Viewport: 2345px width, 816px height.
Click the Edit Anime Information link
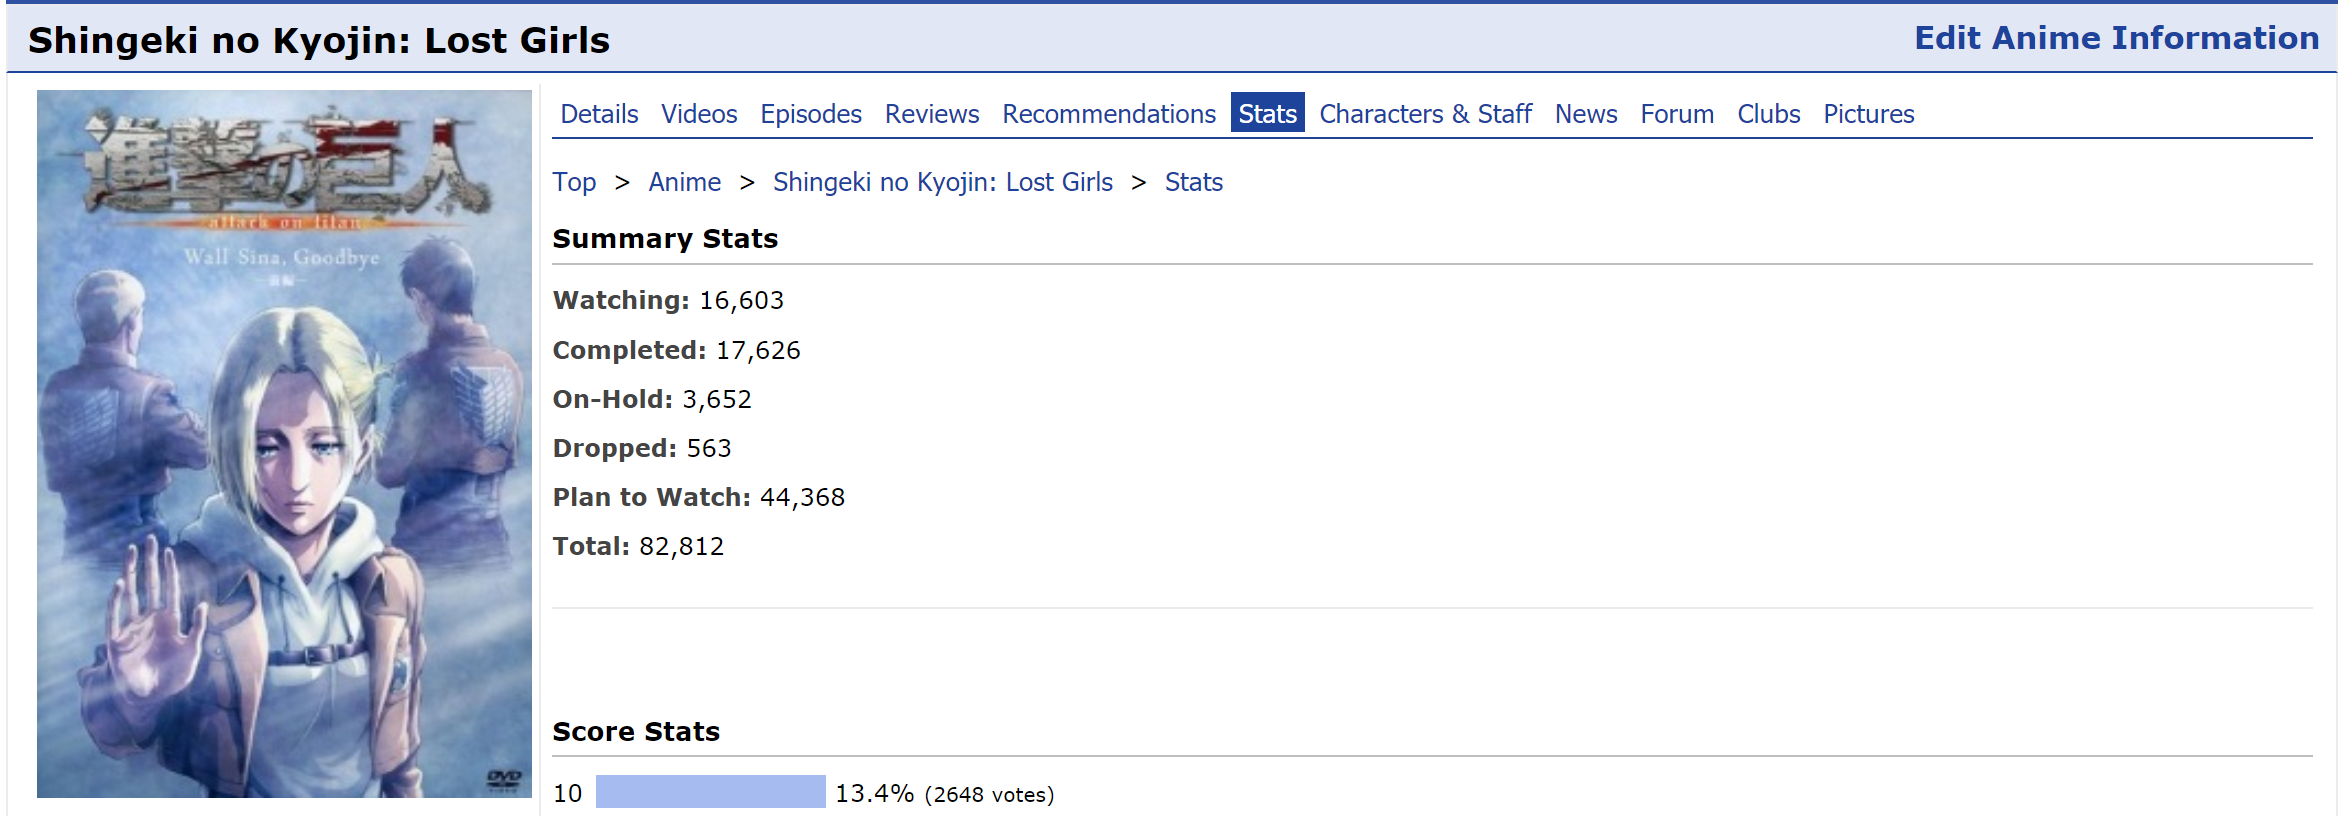point(2115,38)
